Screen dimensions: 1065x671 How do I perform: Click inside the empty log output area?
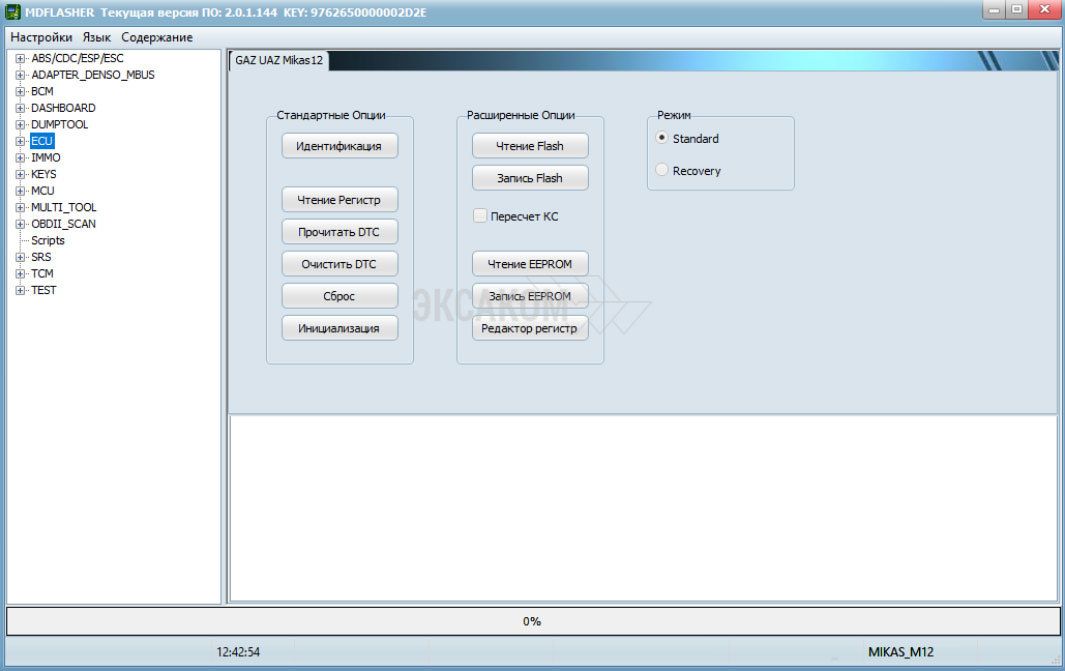(x=643, y=507)
